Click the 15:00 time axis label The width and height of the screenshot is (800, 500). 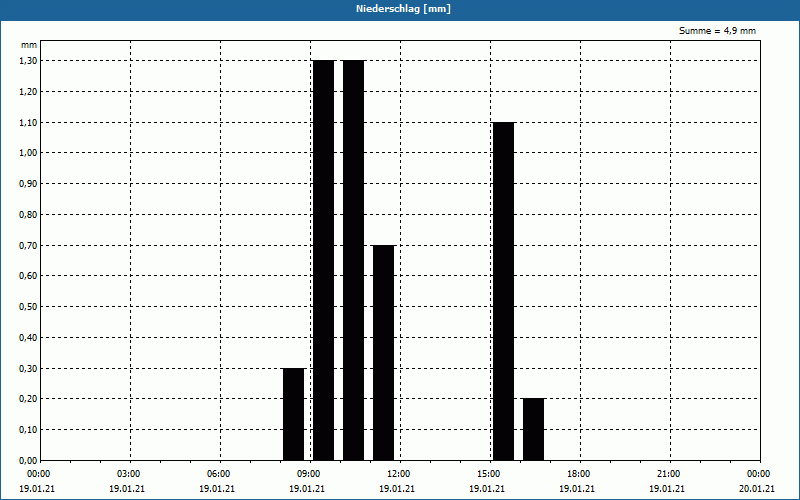(489, 474)
